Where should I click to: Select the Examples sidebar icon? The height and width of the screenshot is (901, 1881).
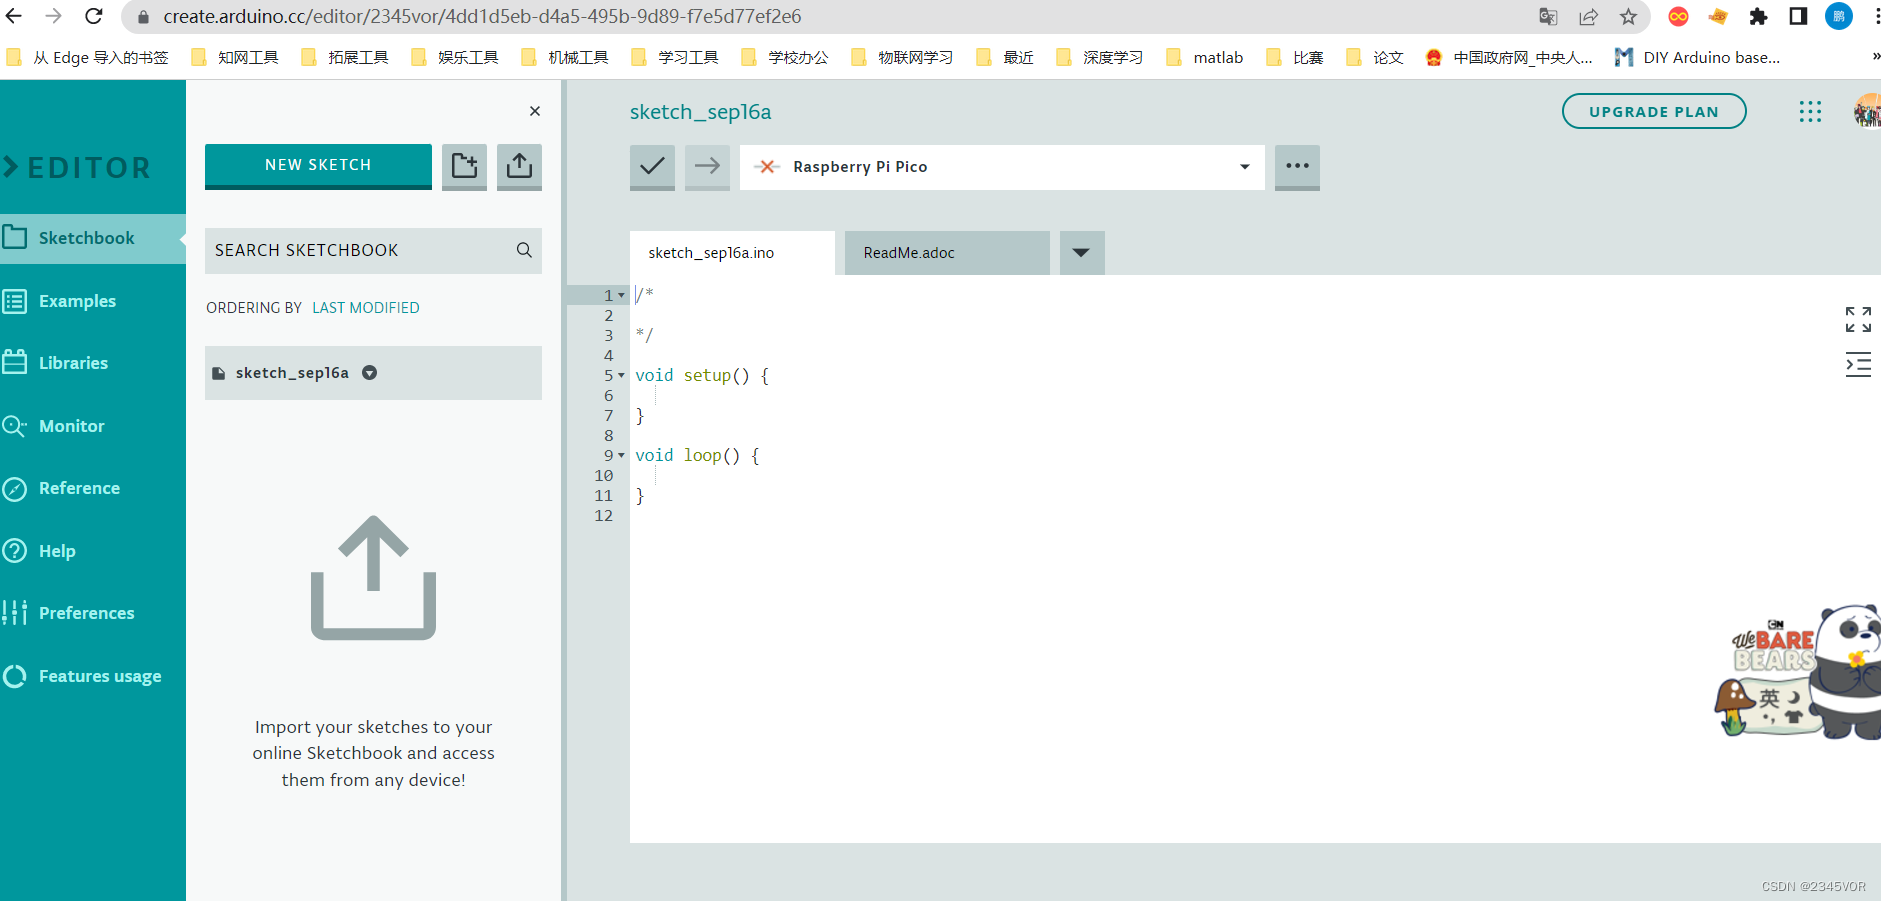[x=76, y=301]
